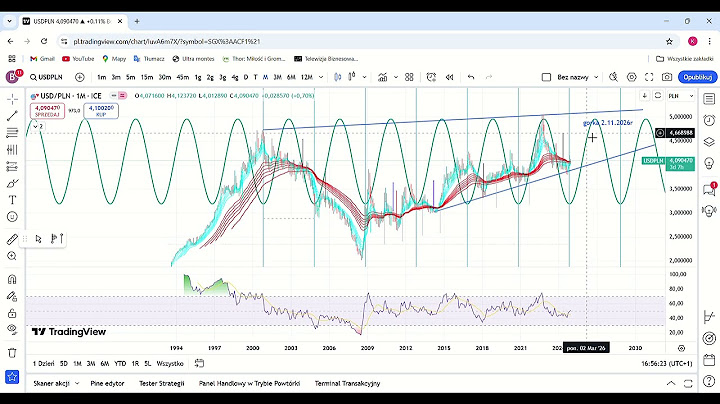Open time axis settings gear
Image resolution: width=720 pixels, height=404 pixels.
click(x=681, y=348)
